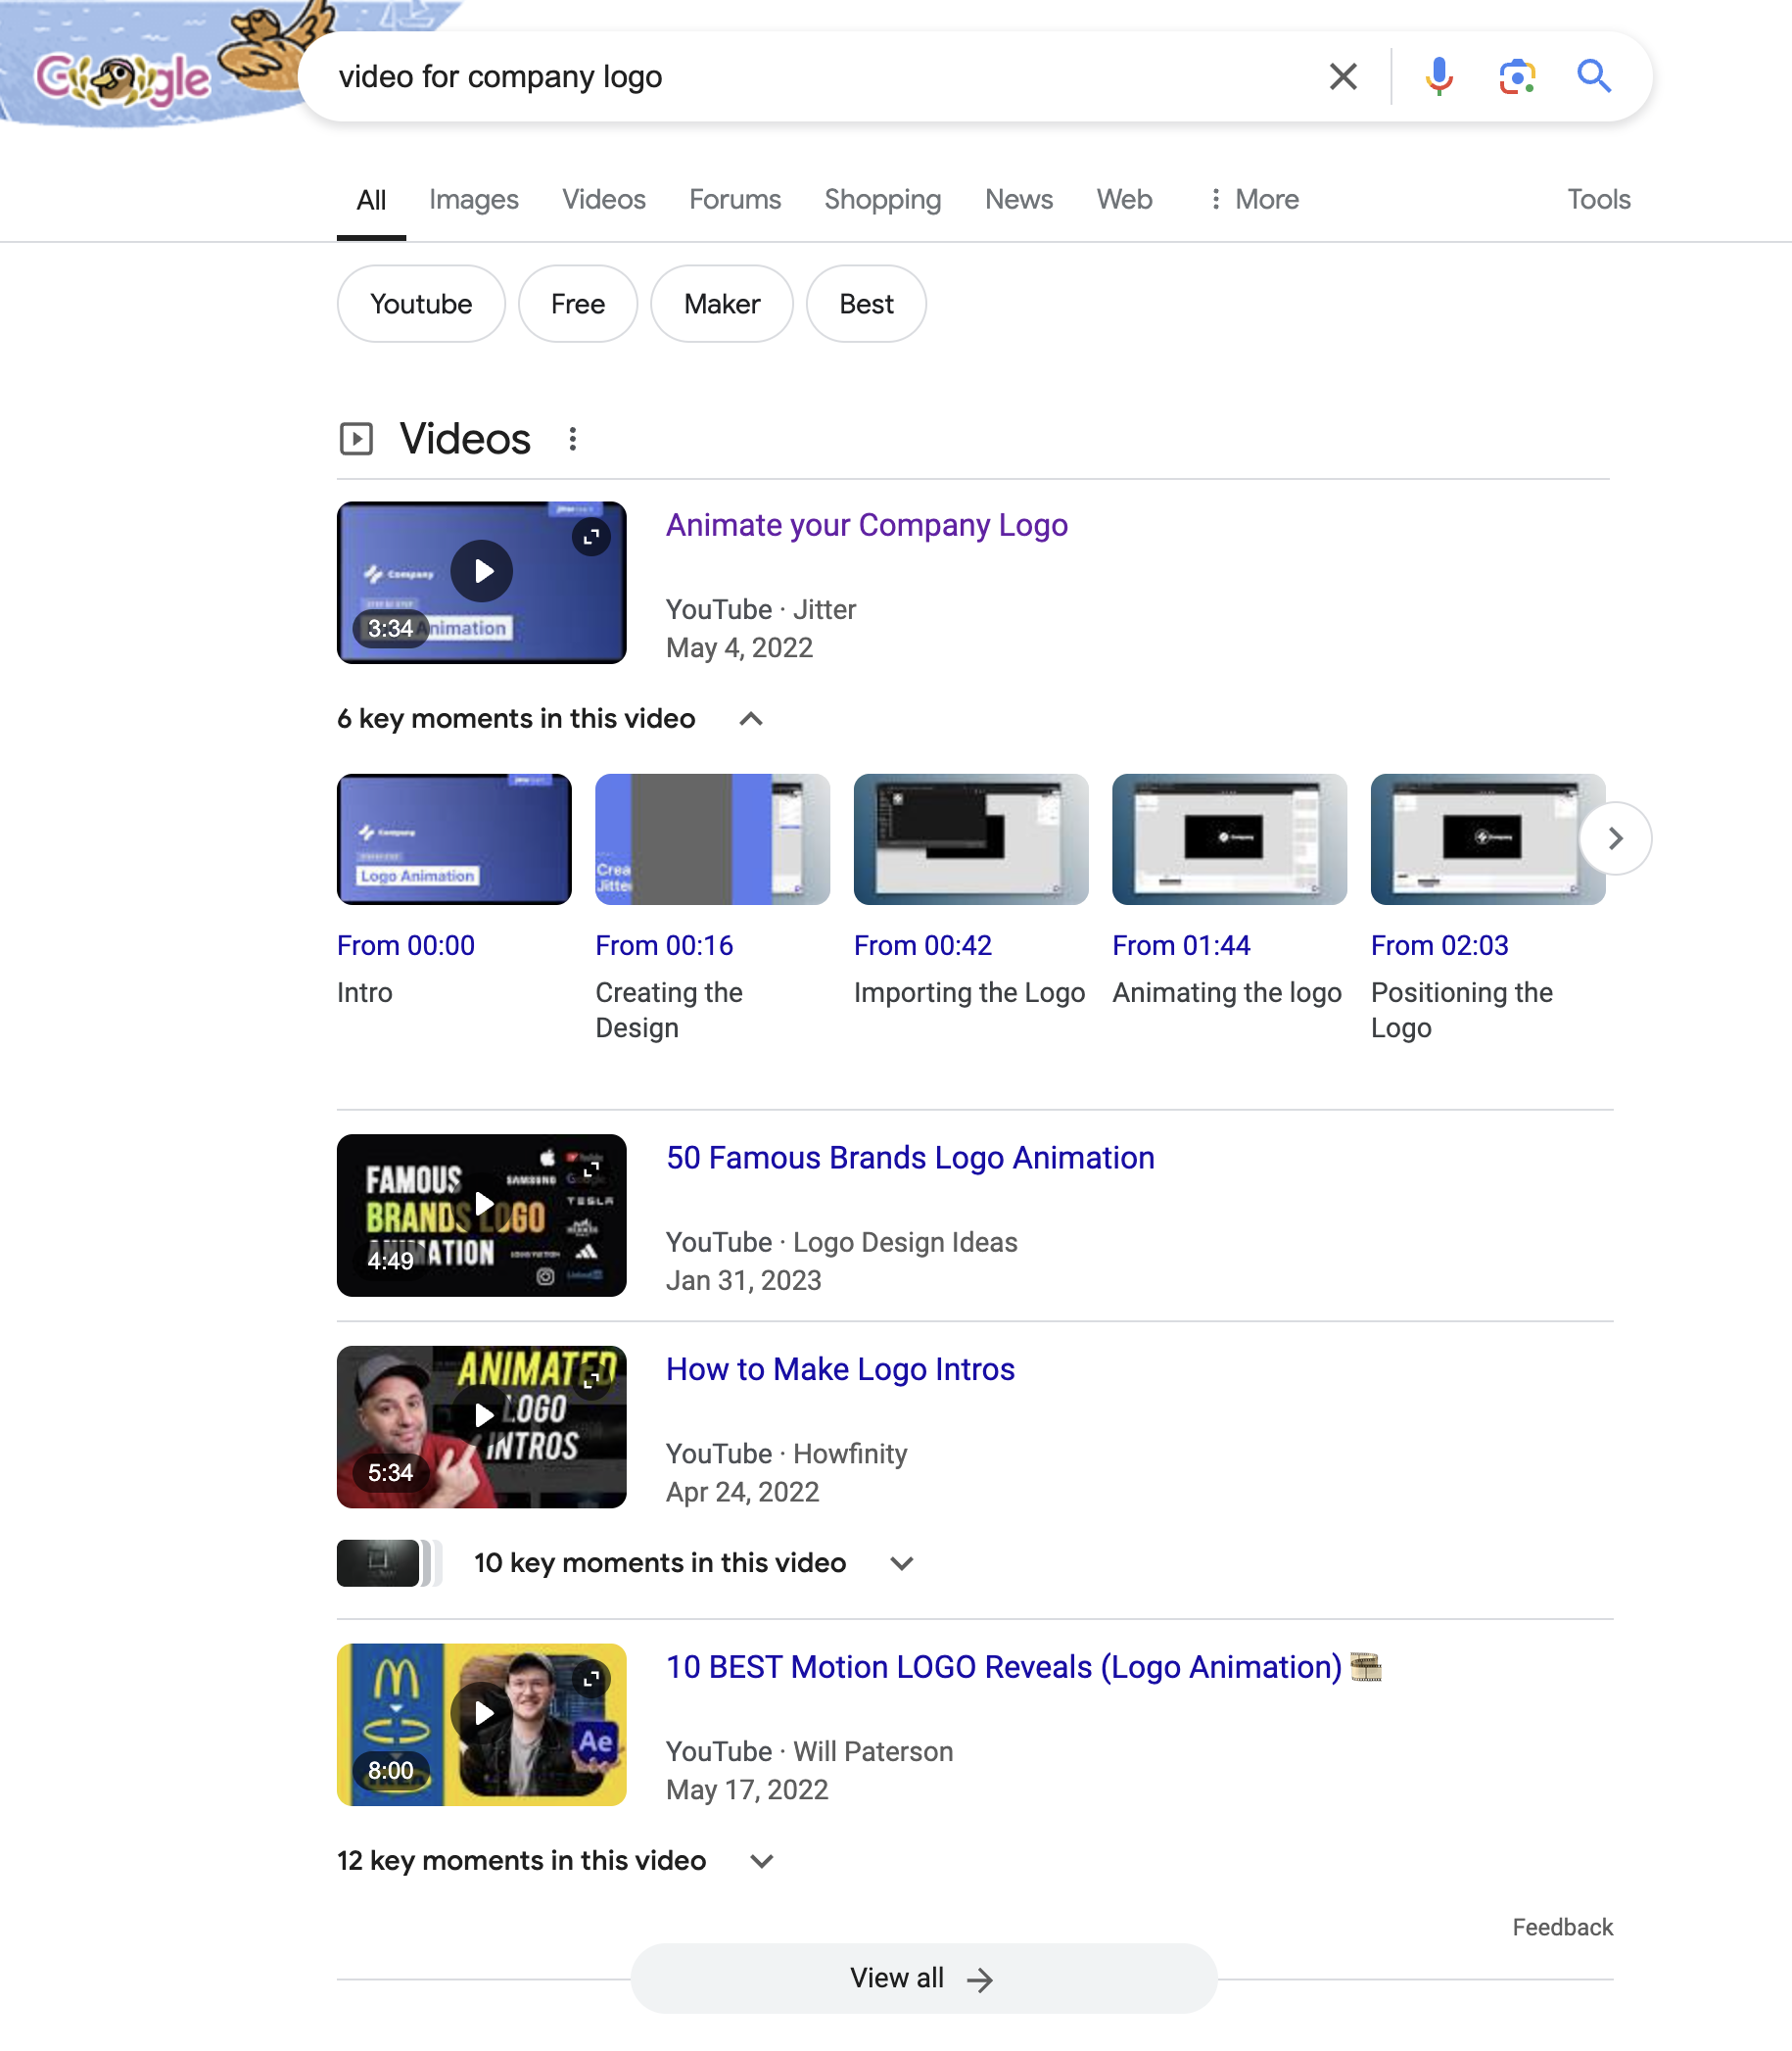
Task: Open the From 02:03 timestamp link
Action: [1440, 946]
